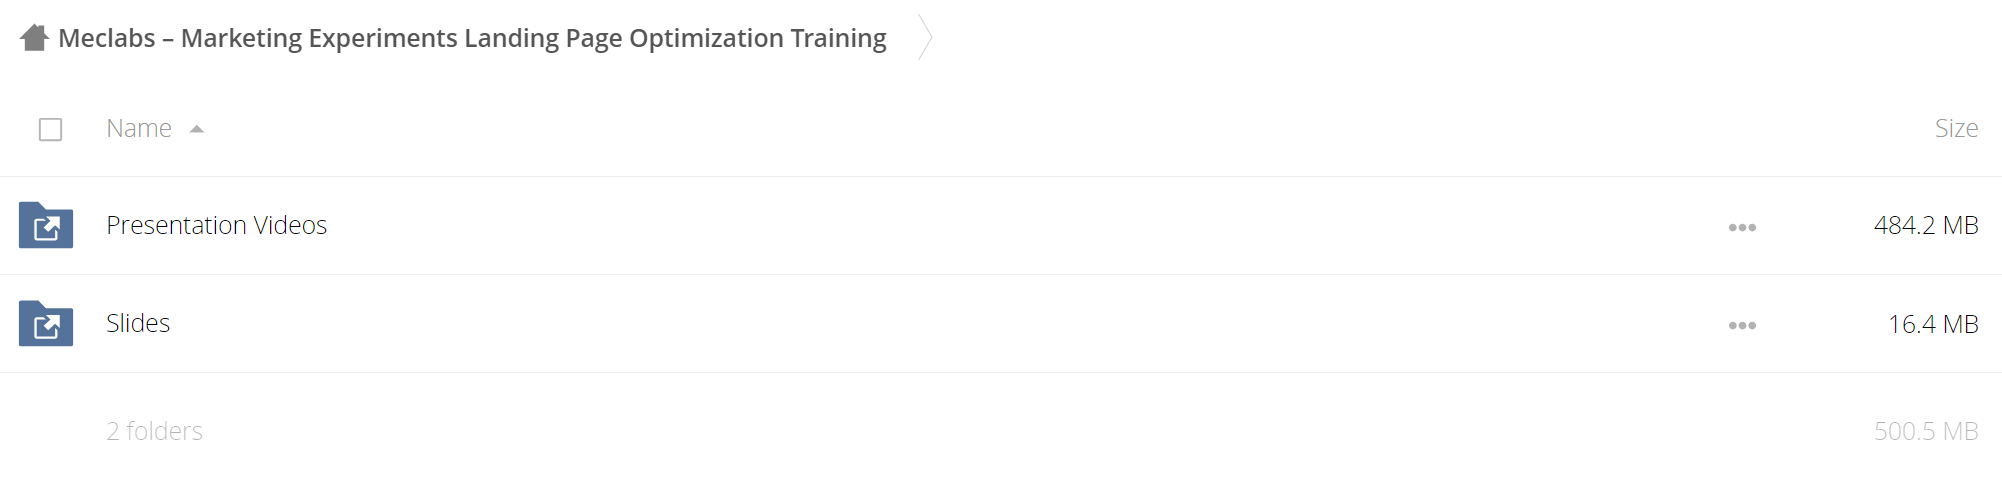Image resolution: width=2002 pixels, height=494 pixels.
Task: Open more actions for Slides
Action: click(x=1742, y=325)
